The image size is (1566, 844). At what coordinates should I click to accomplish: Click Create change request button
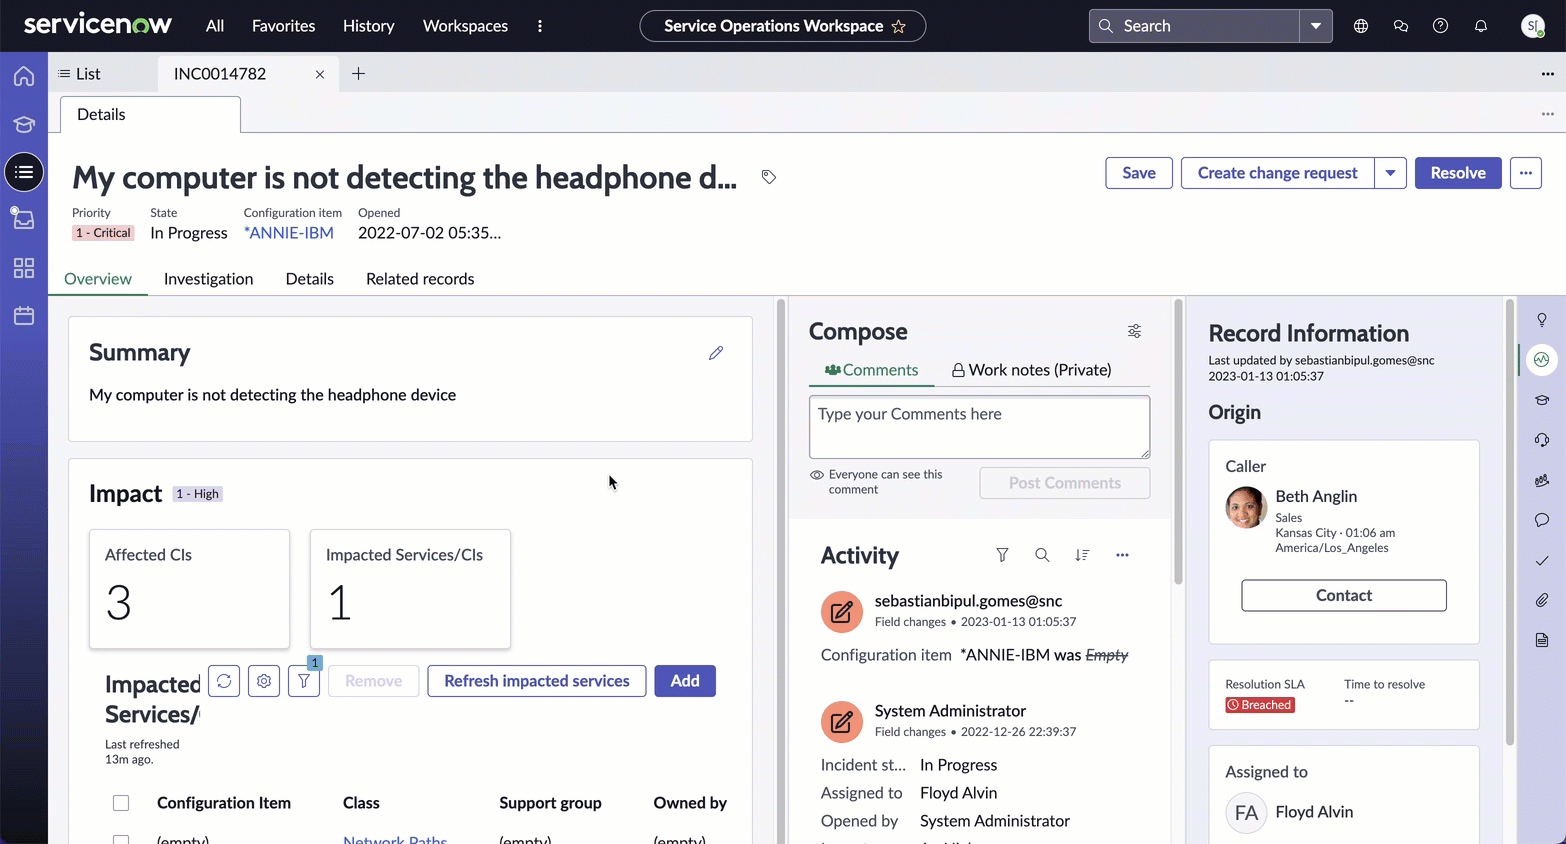tap(1278, 173)
